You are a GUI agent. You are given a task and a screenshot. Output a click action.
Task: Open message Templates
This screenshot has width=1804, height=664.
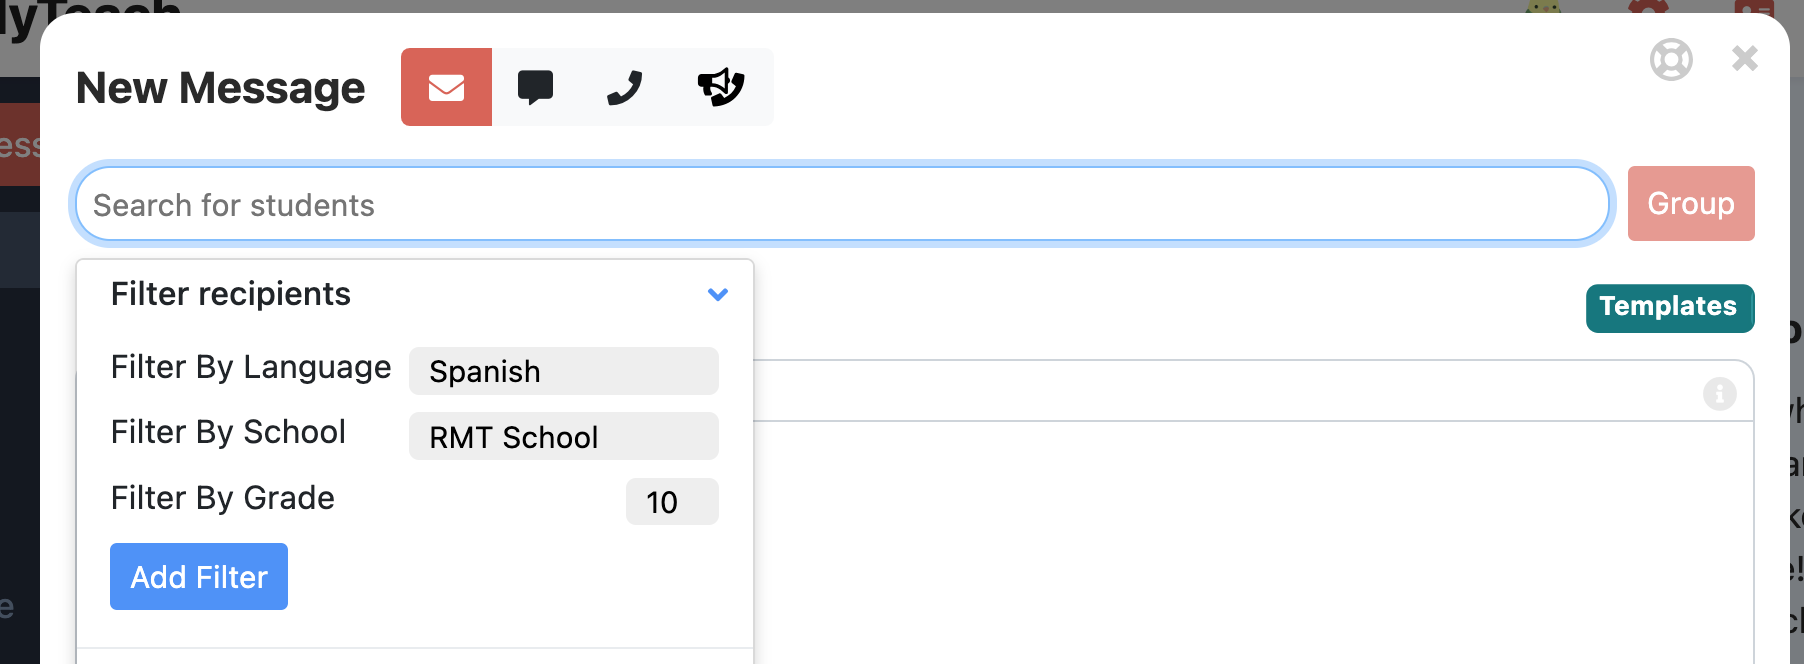(x=1668, y=308)
